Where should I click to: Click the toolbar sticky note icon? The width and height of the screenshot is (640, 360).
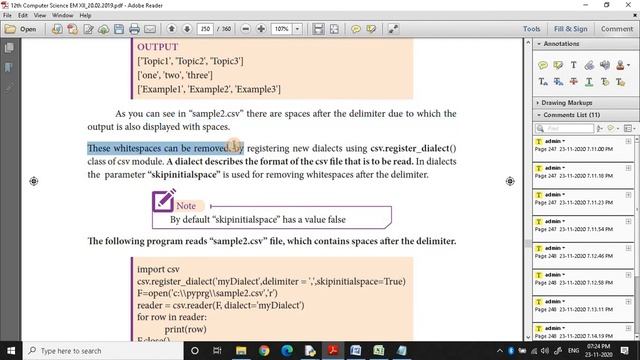(356, 29)
